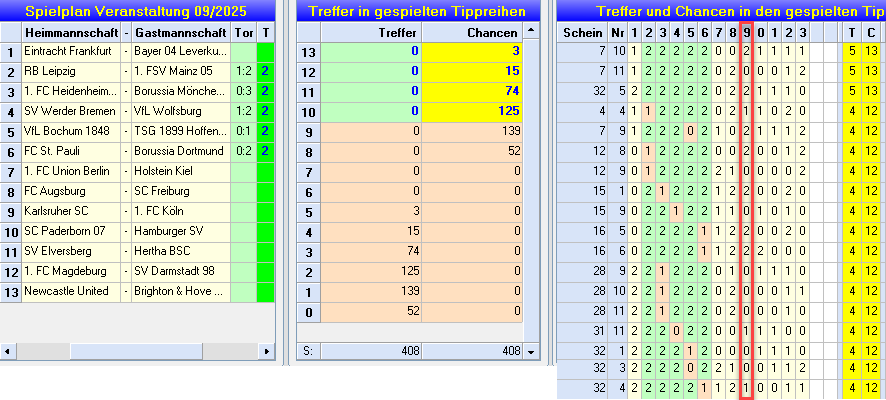This screenshot has width=886, height=400.
Task: Click the Treffer column header
Action: (x=371, y=33)
